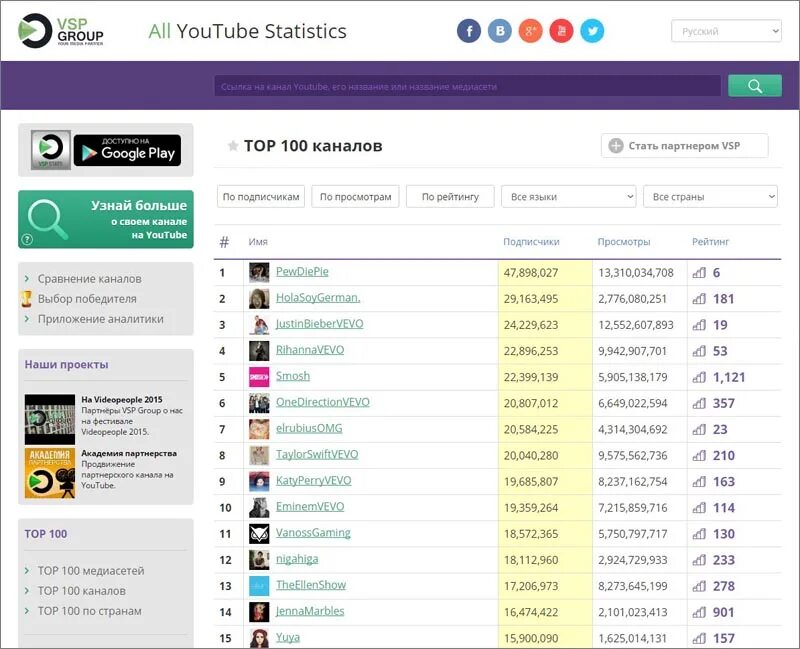The width and height of the screenshot is (800, 649).
Task: Click the green search magnifier button
Action: [x=755, y=86]
